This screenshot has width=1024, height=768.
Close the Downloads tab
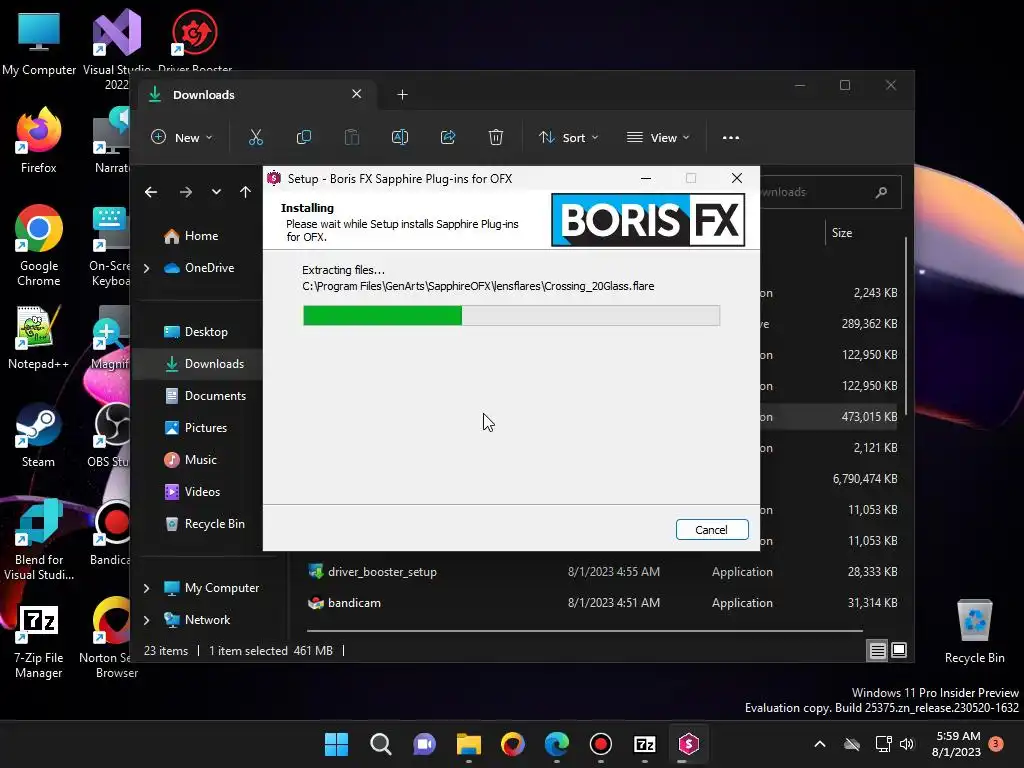(x=357, y=94)
